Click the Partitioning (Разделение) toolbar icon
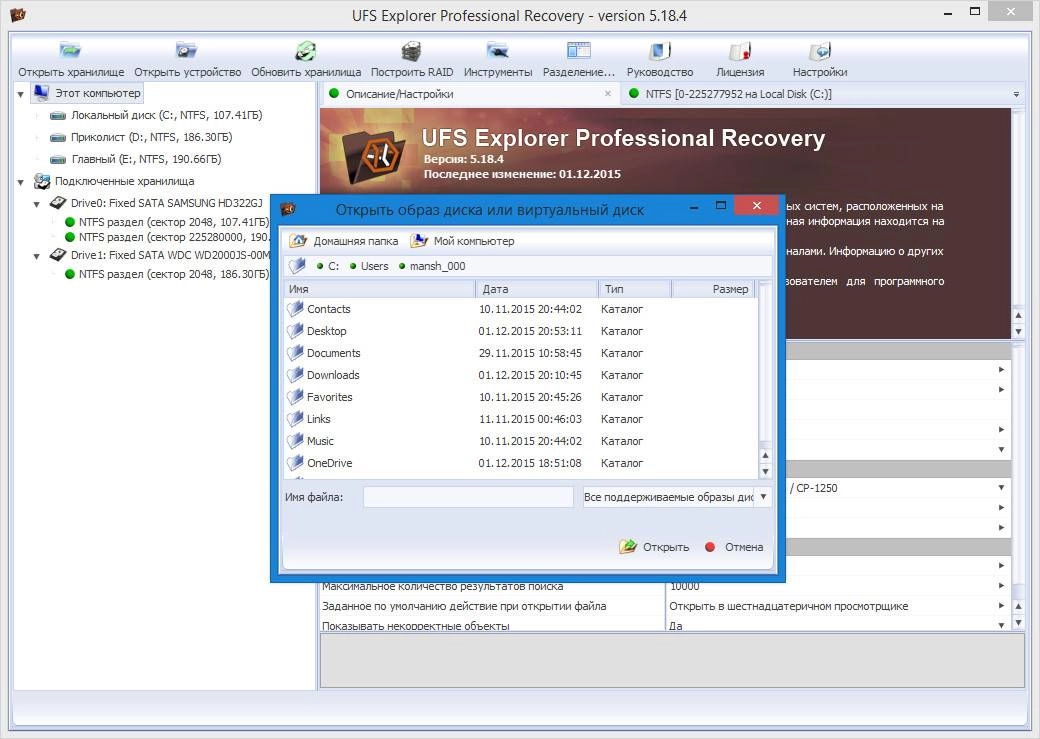Screen dimensions: 1040x739 click(578, 50)
